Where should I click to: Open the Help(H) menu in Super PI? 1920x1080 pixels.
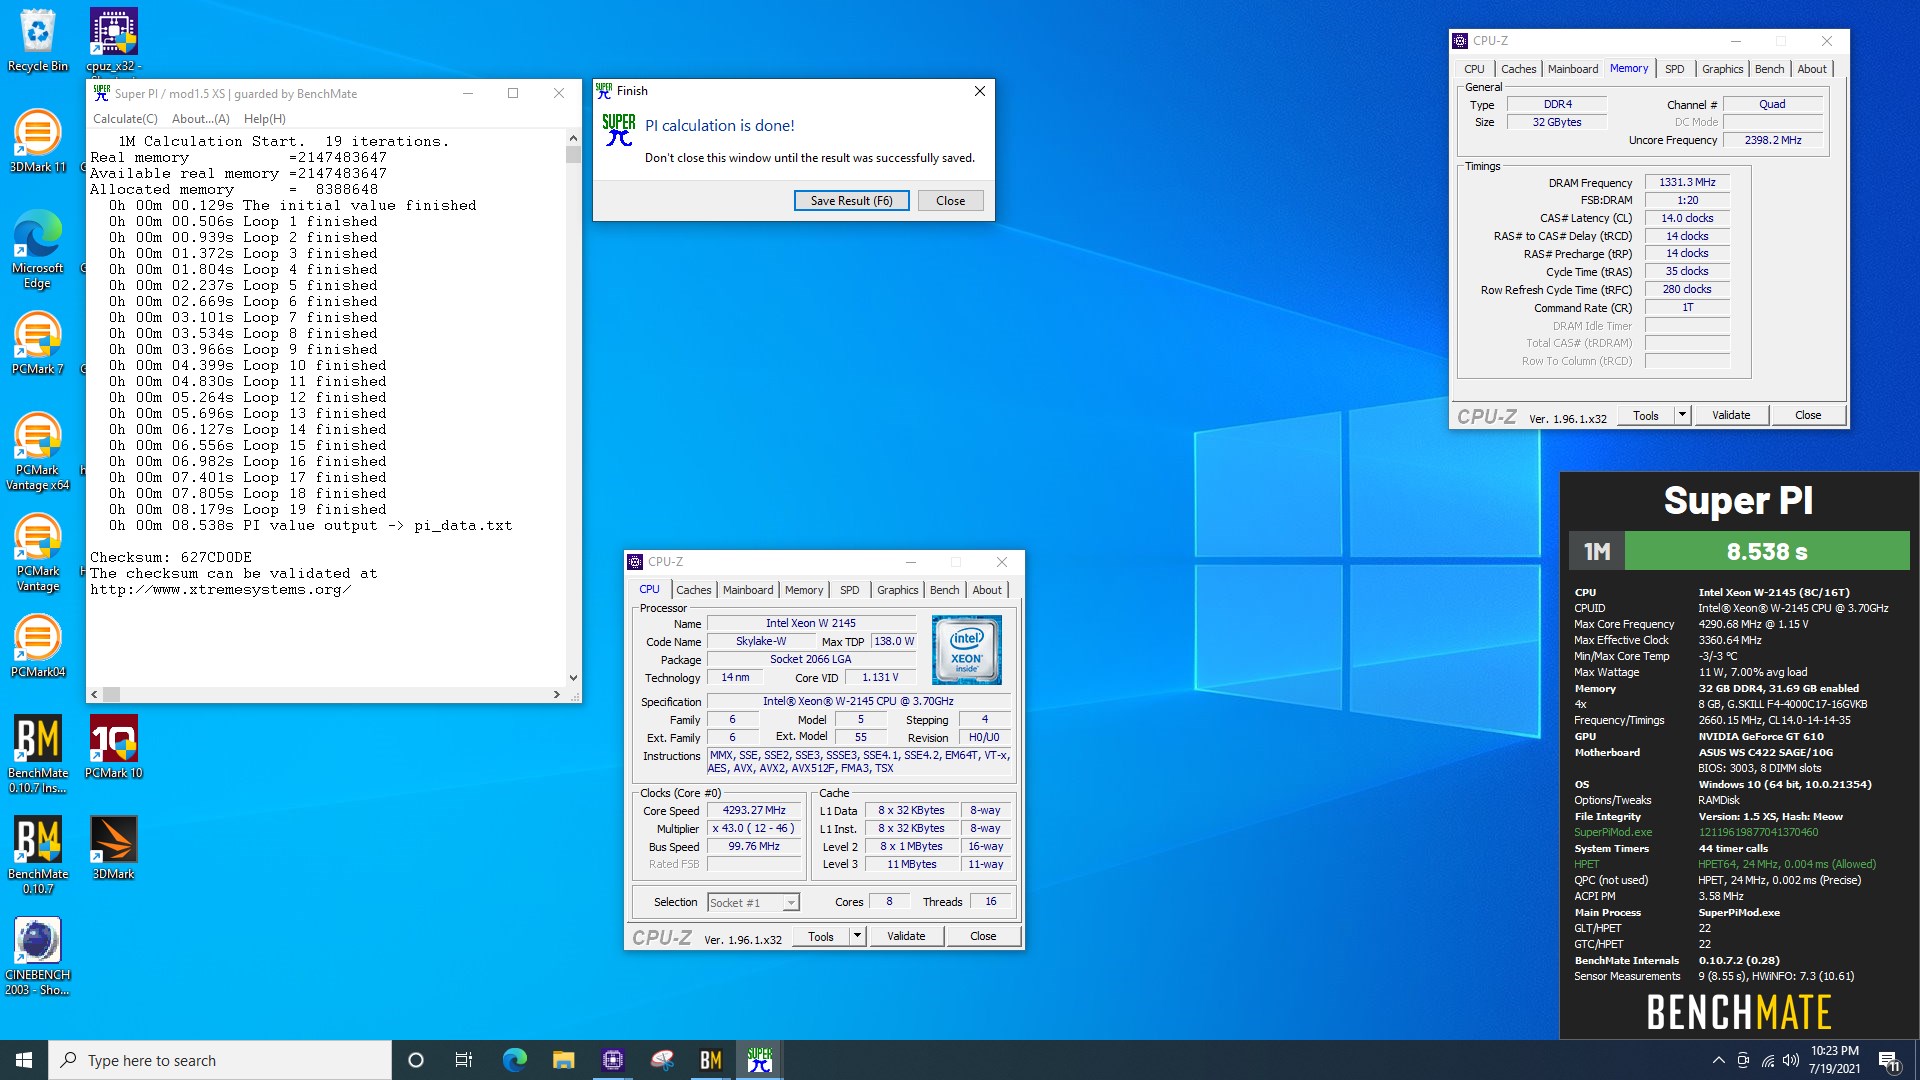[x=265, y=118]
